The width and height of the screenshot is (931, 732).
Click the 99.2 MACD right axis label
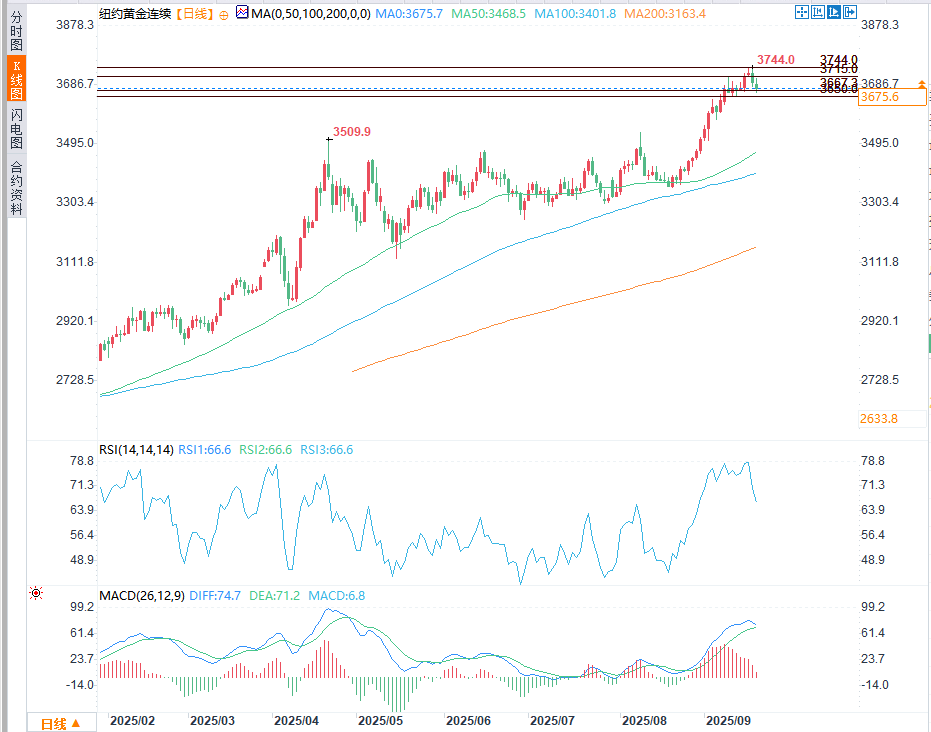click(873, 607)
